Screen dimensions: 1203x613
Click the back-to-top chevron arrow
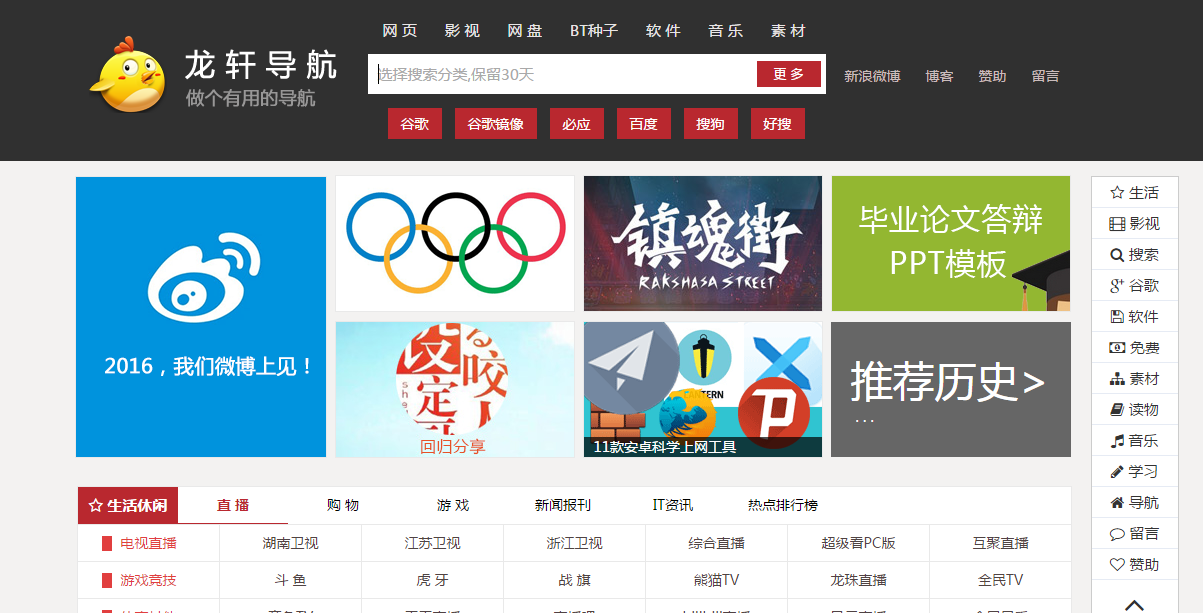[1134, 604]
